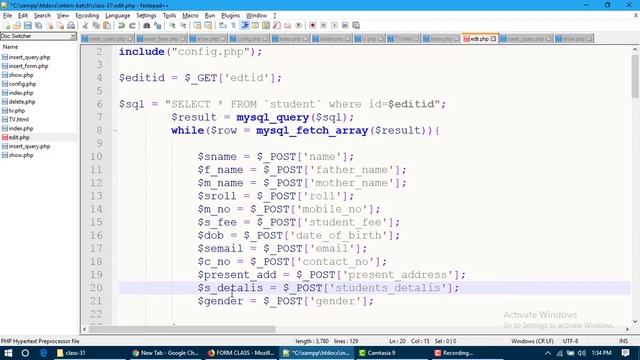The width and height of the screenshot is (640, 360).
Task: Open the Encoding menu
Action: pyautogui.click(x=87, y=16)
